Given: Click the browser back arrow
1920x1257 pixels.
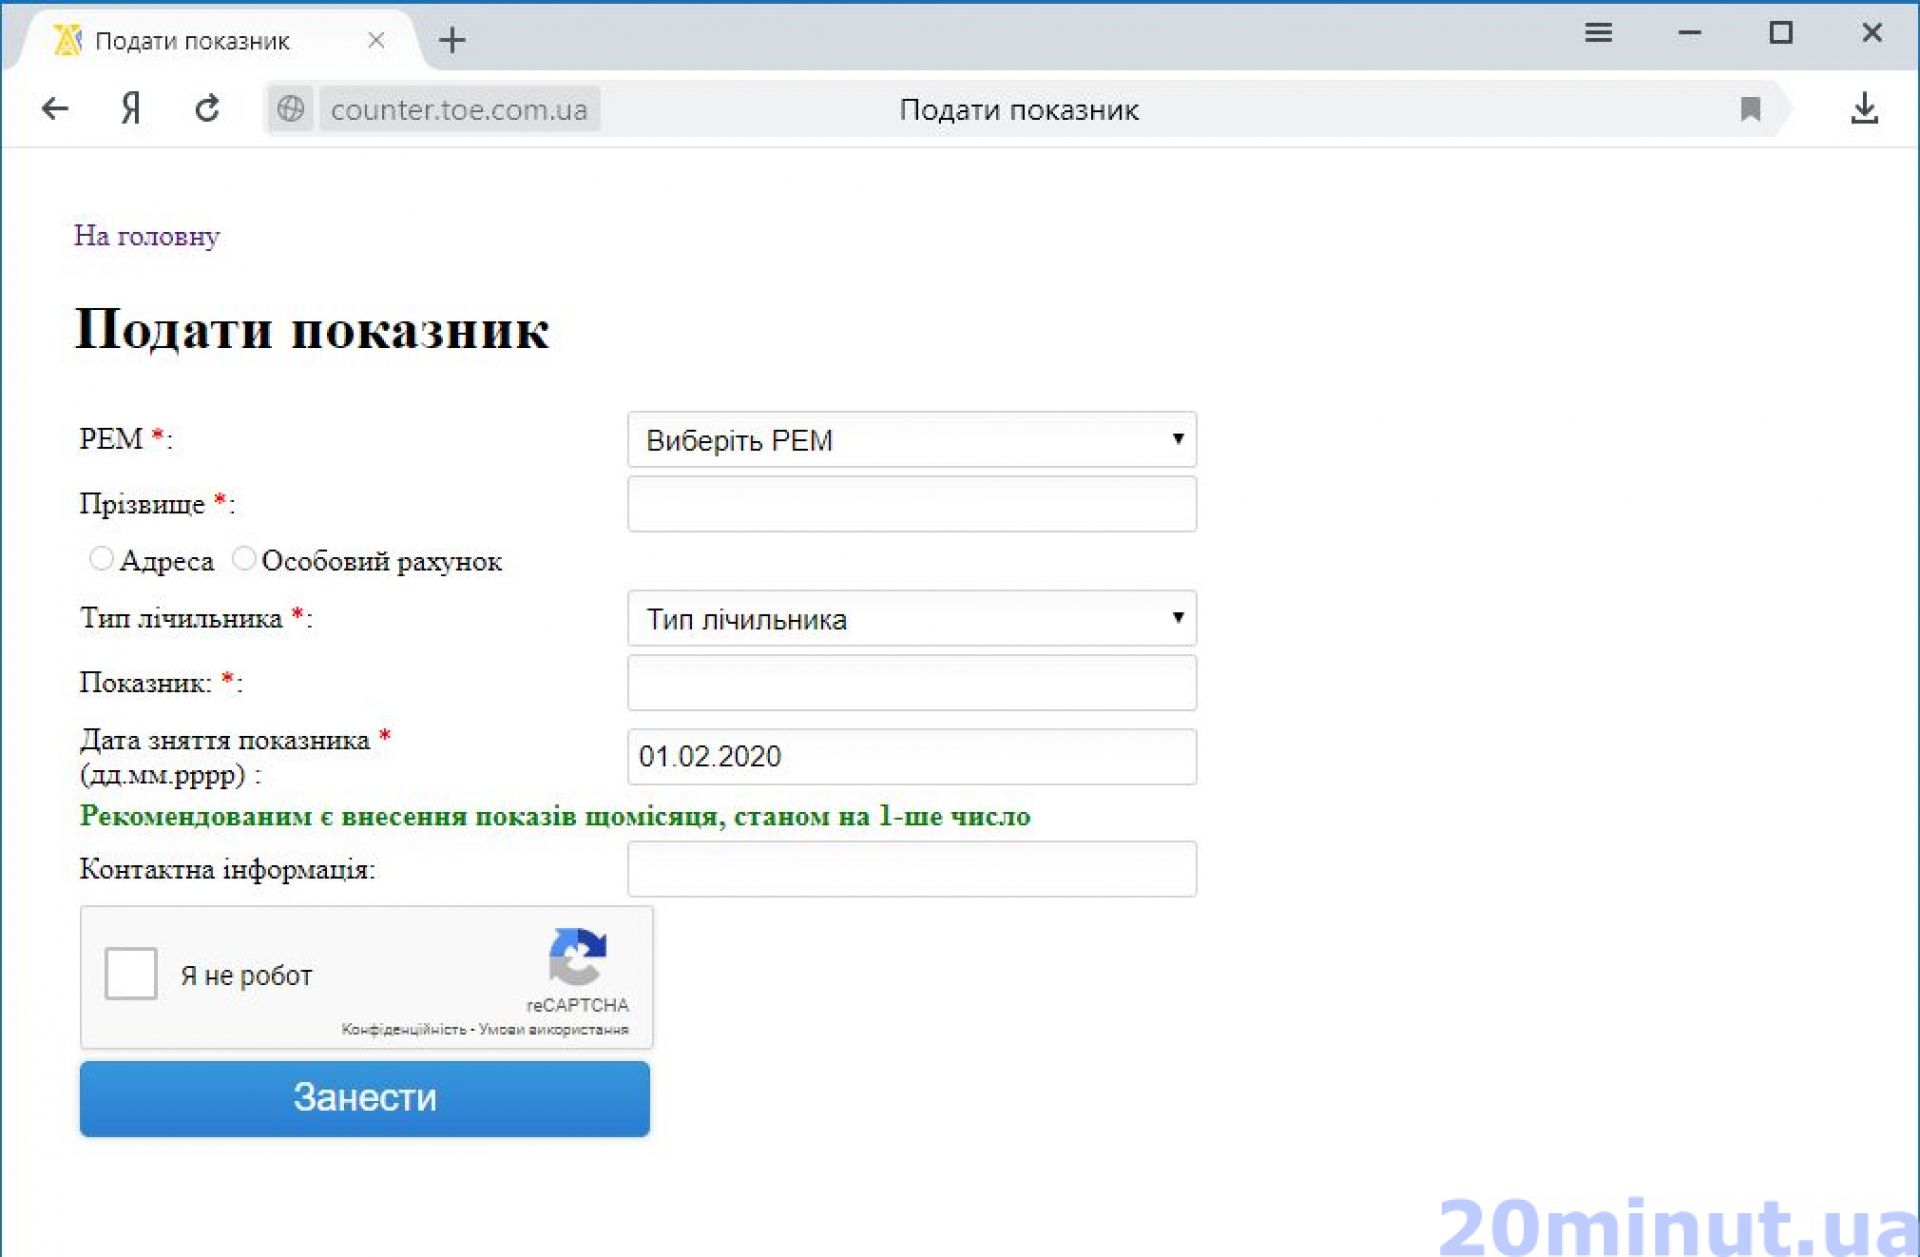Looking at the screenshot, I should coord(55,108).
